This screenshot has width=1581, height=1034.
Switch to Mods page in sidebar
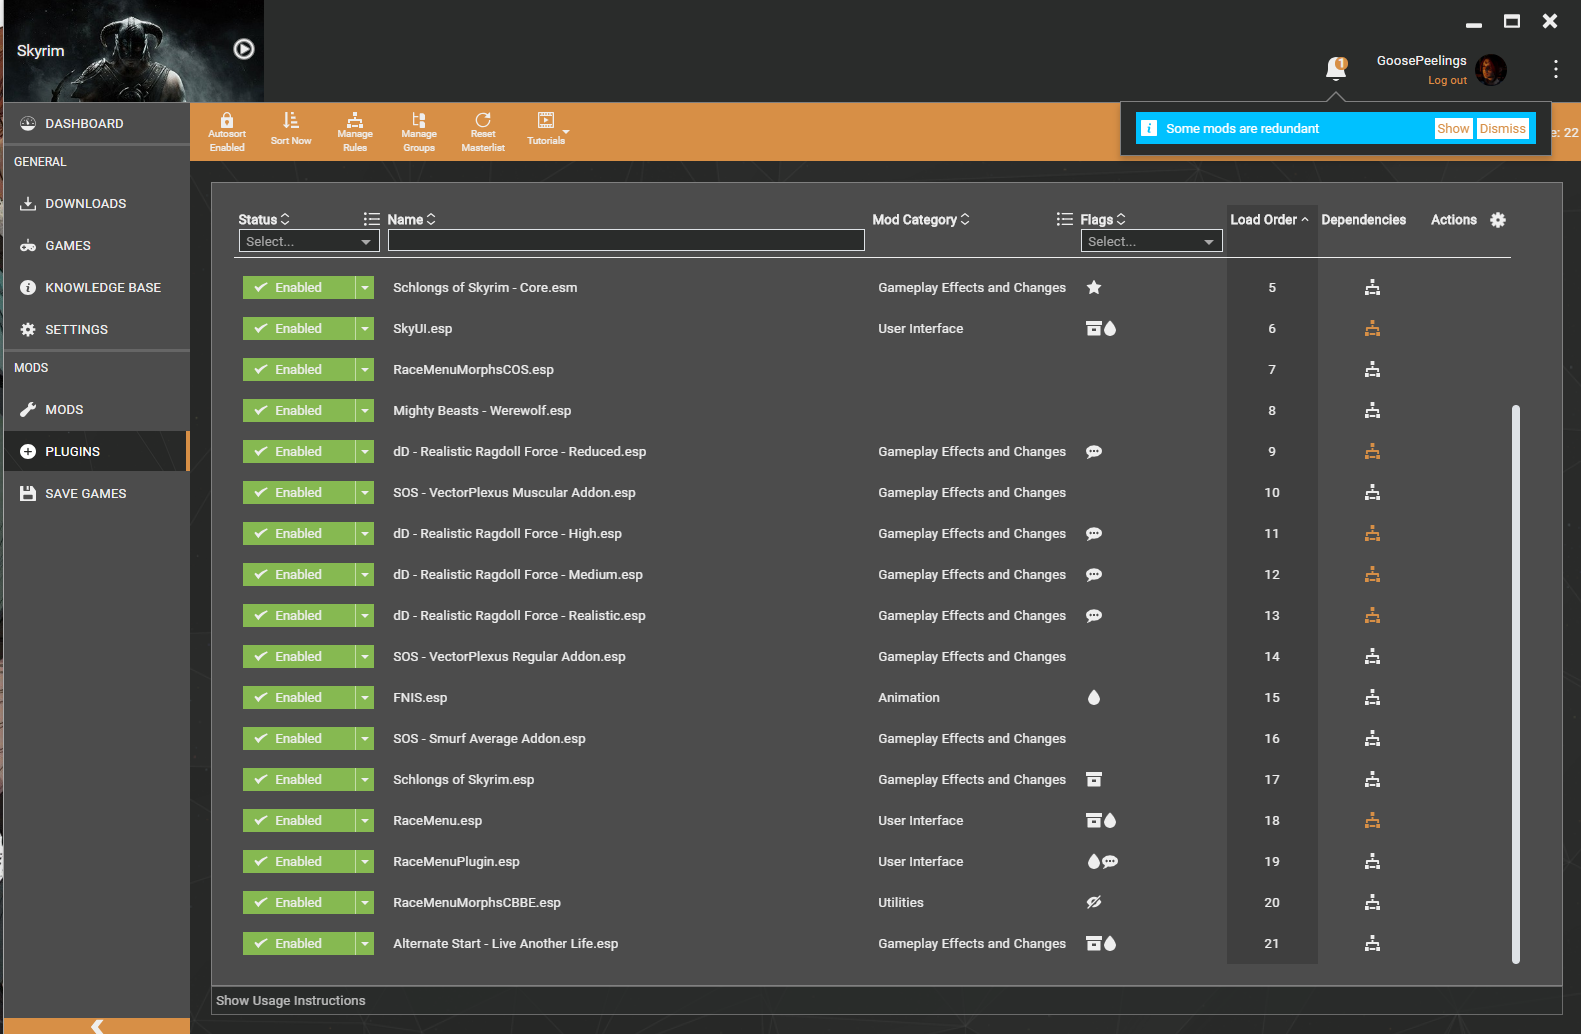97,410
